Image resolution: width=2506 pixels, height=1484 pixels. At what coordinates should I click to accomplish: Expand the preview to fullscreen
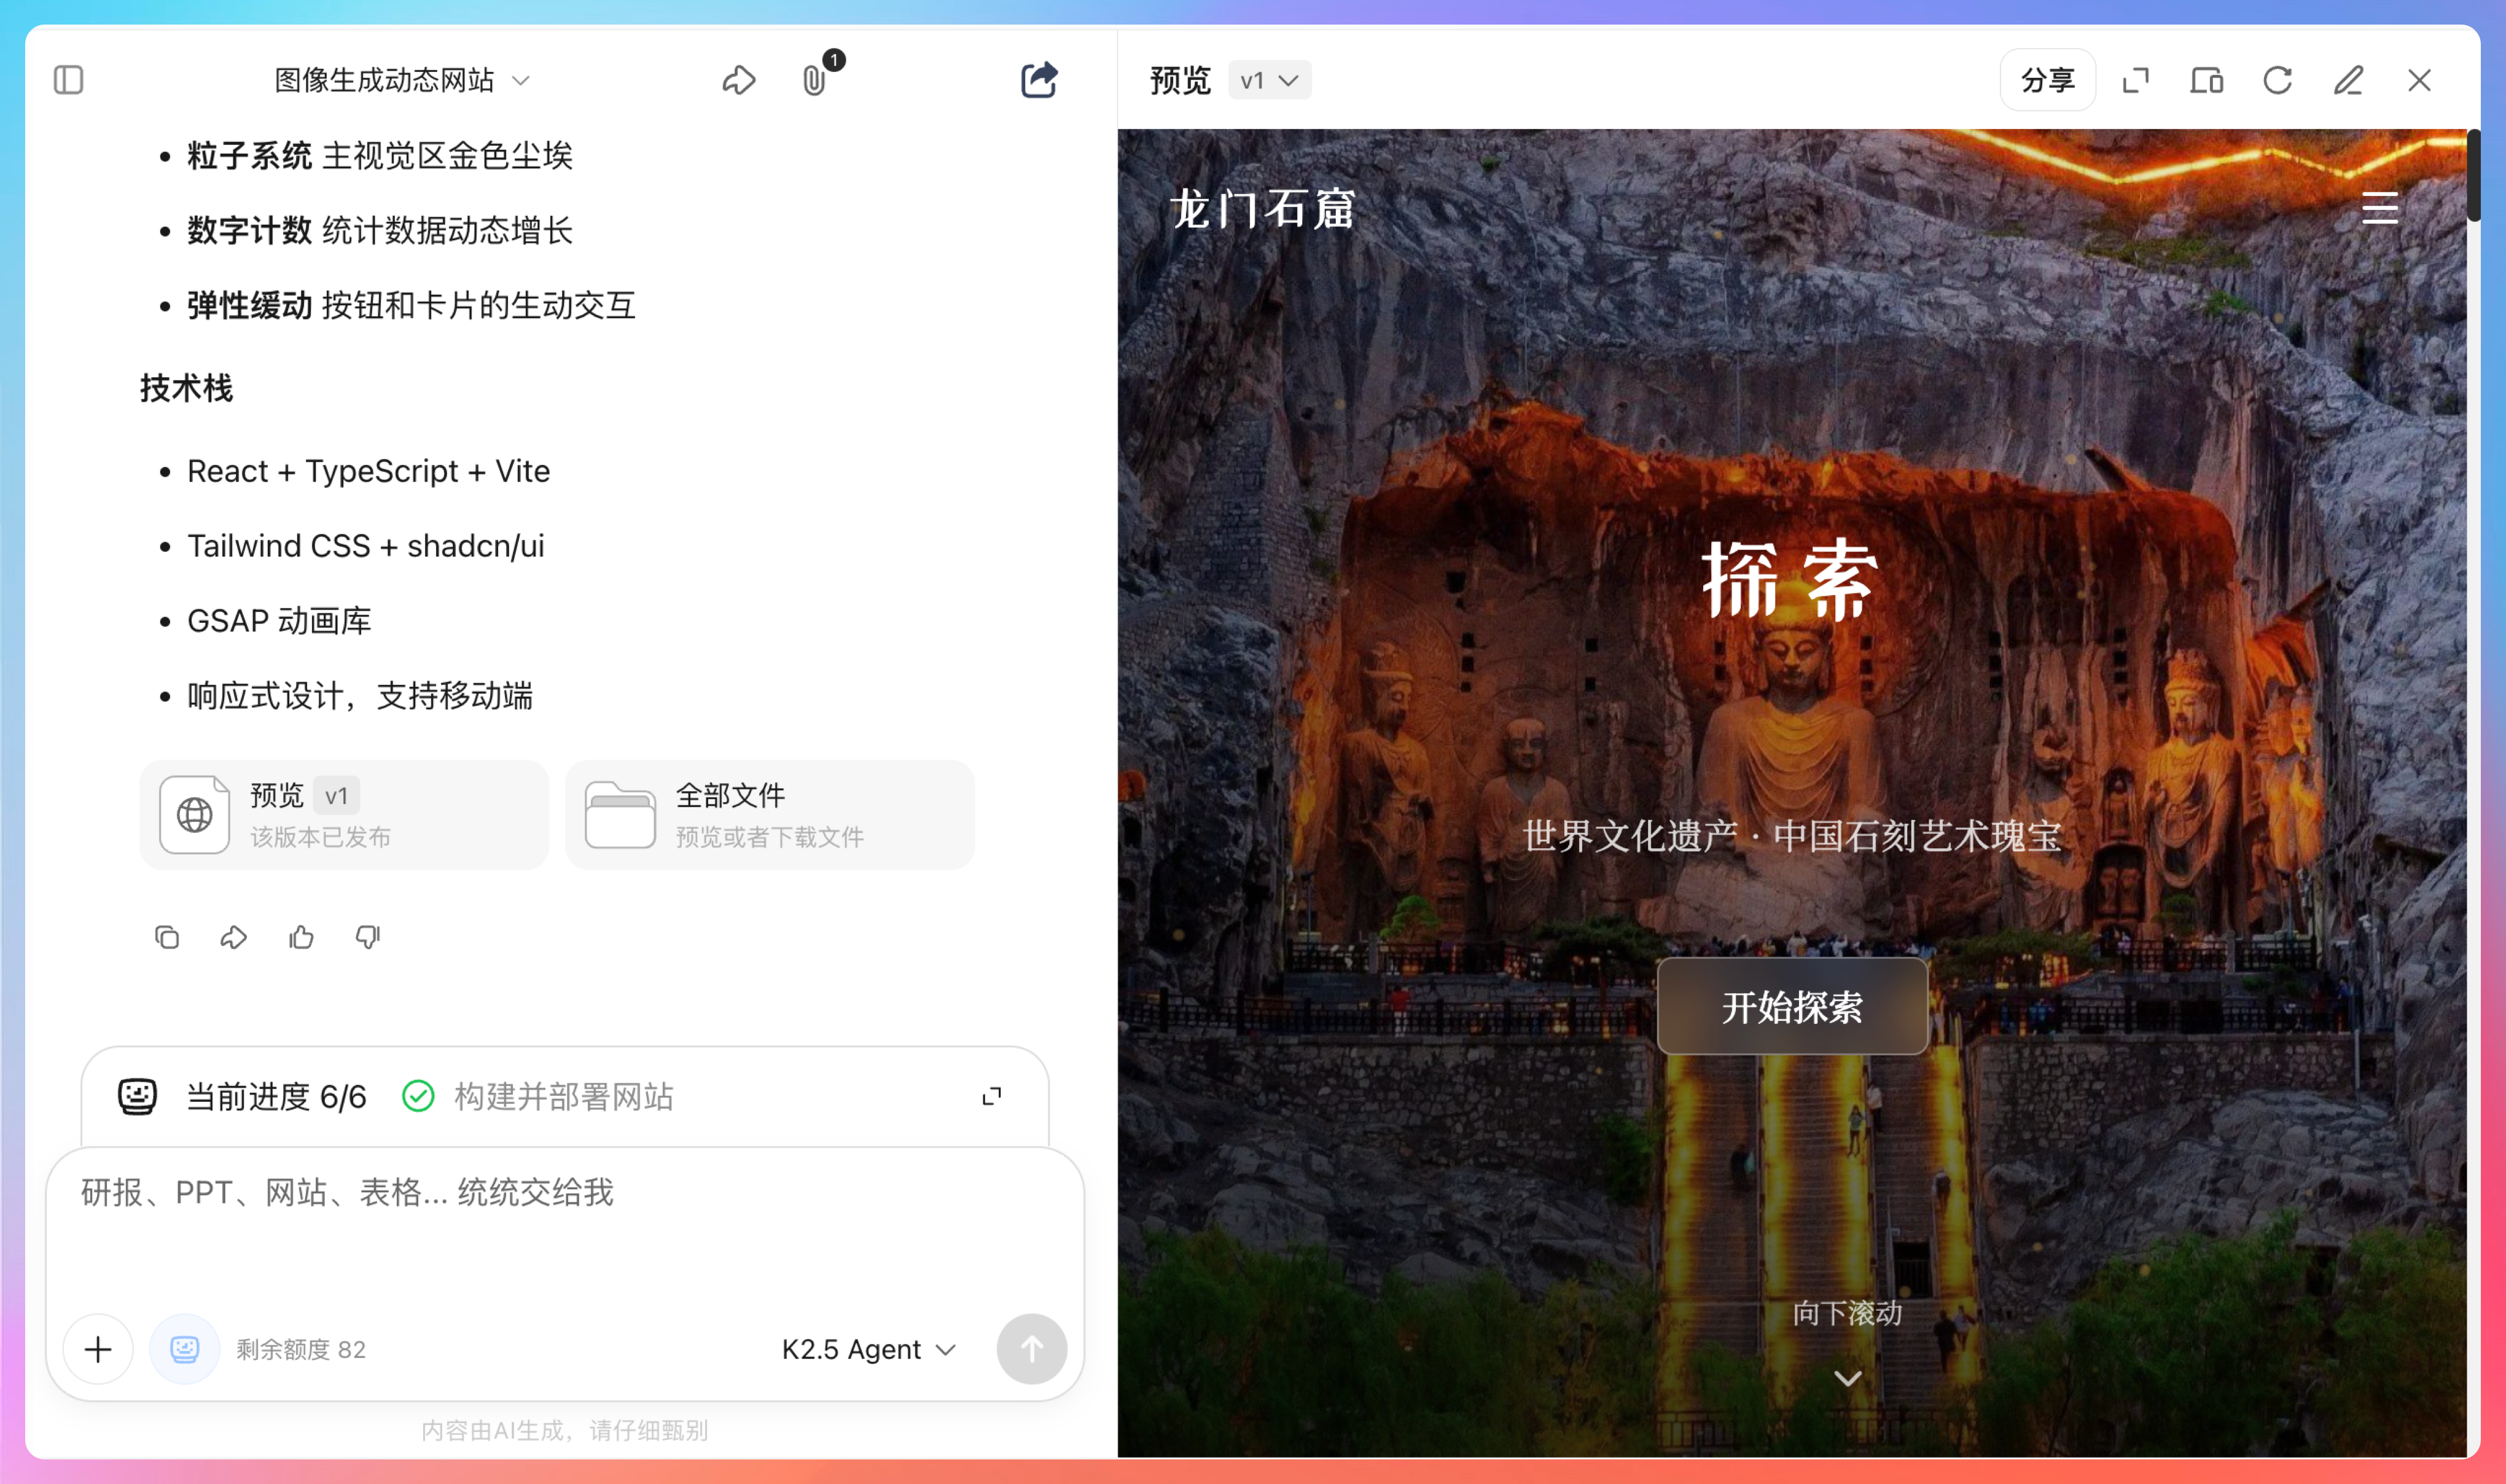coord(2135,80)
